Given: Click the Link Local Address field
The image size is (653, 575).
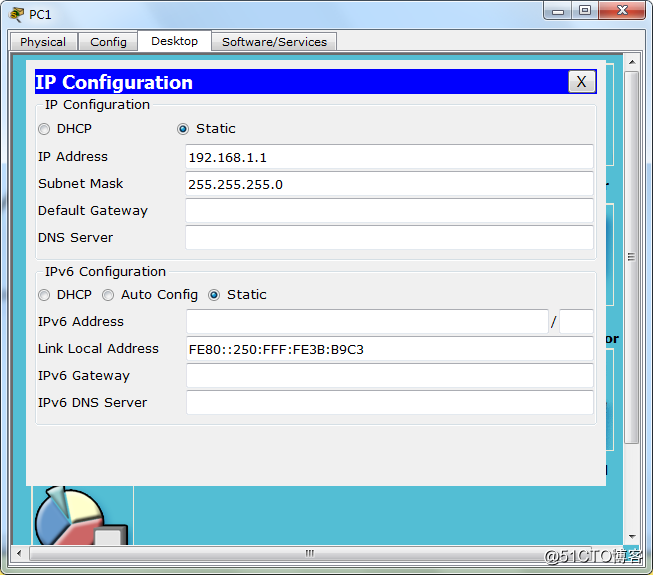Looking at the screenshot, I should click(390, 349).
